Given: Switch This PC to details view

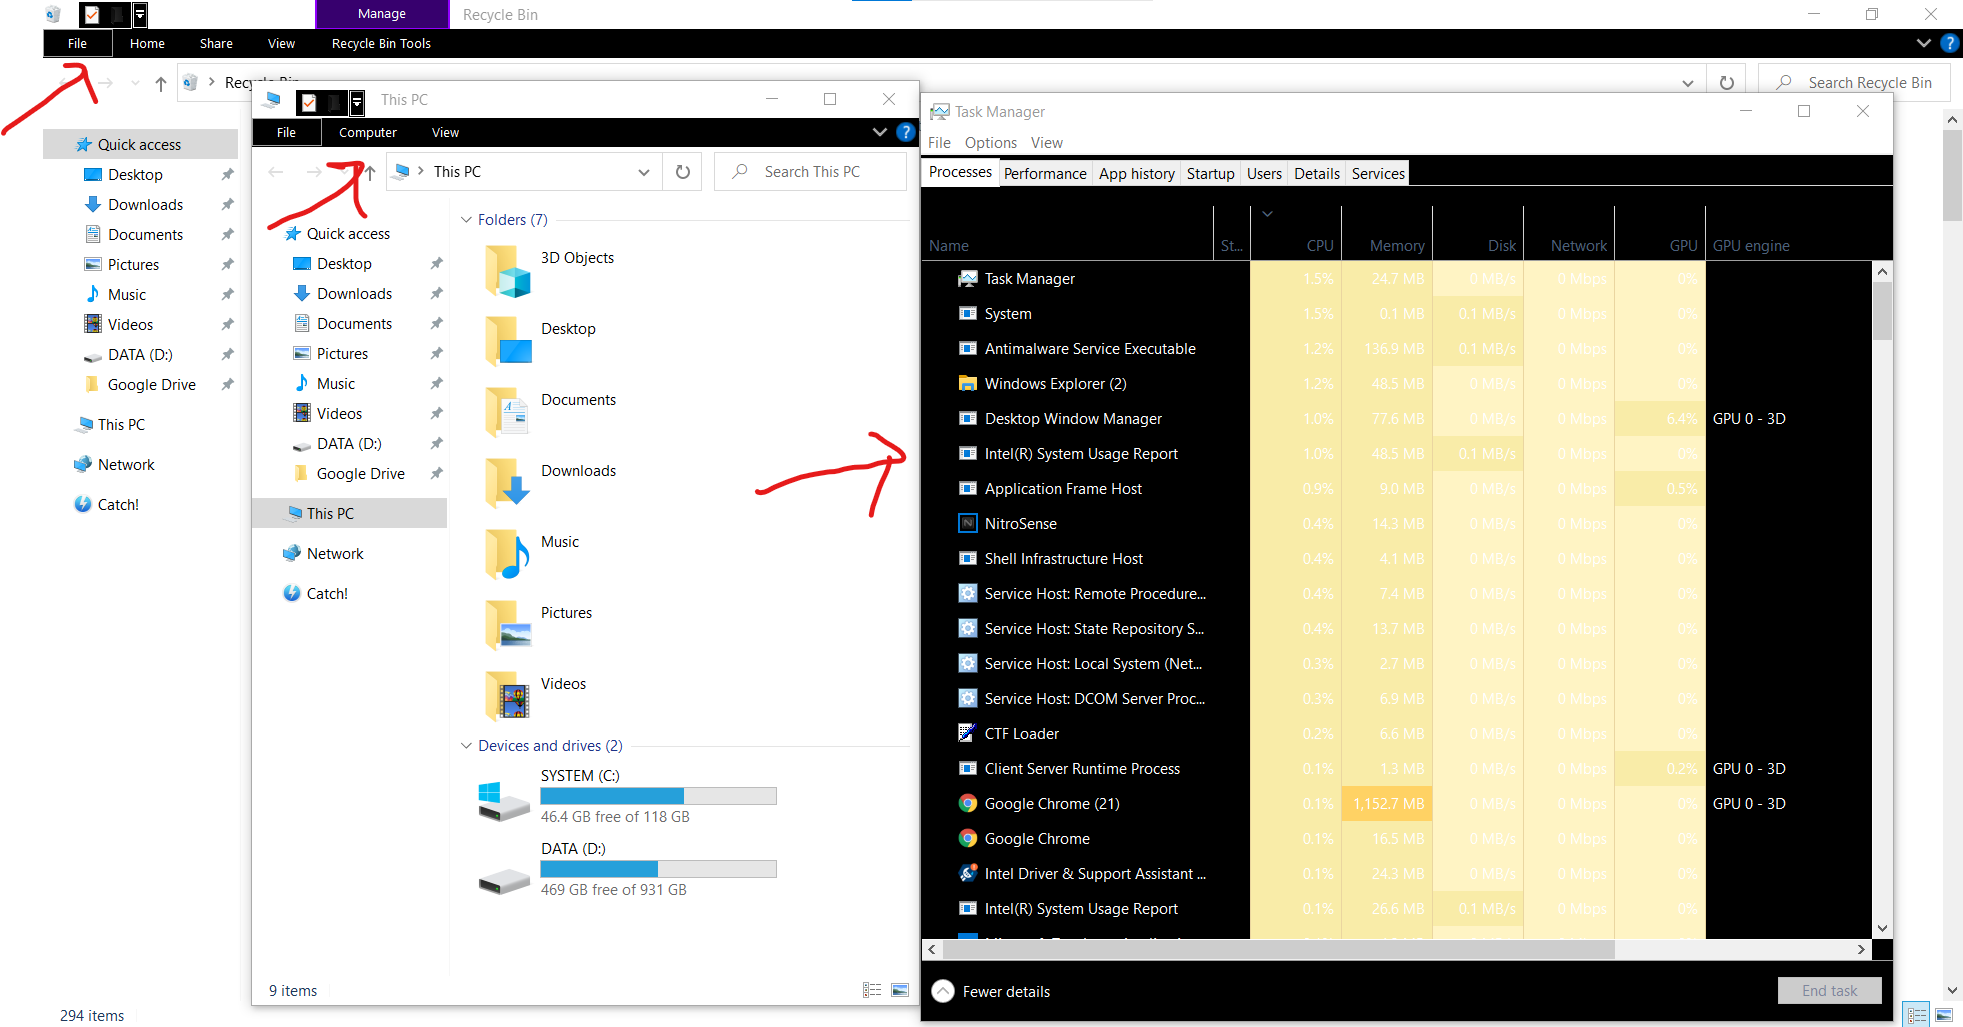Looking at the screenshot, I should (x=872, y=990).
